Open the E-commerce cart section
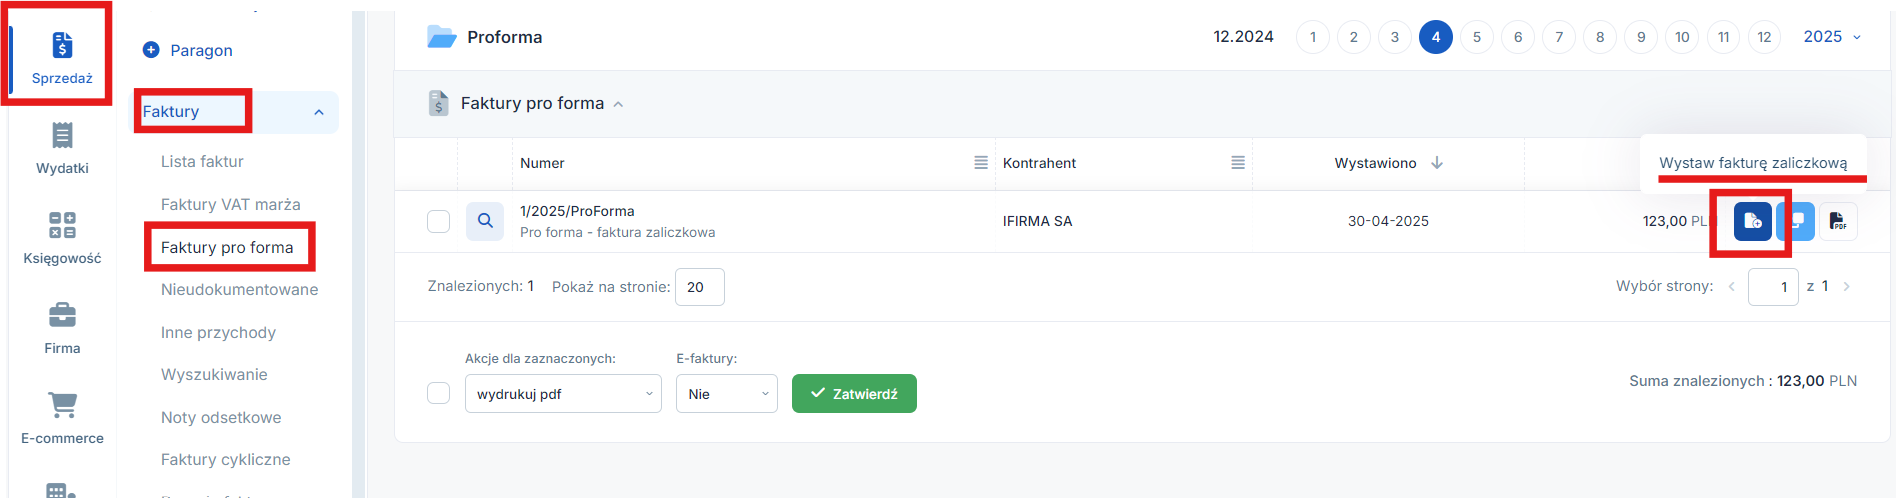 (x=62, y=417)
